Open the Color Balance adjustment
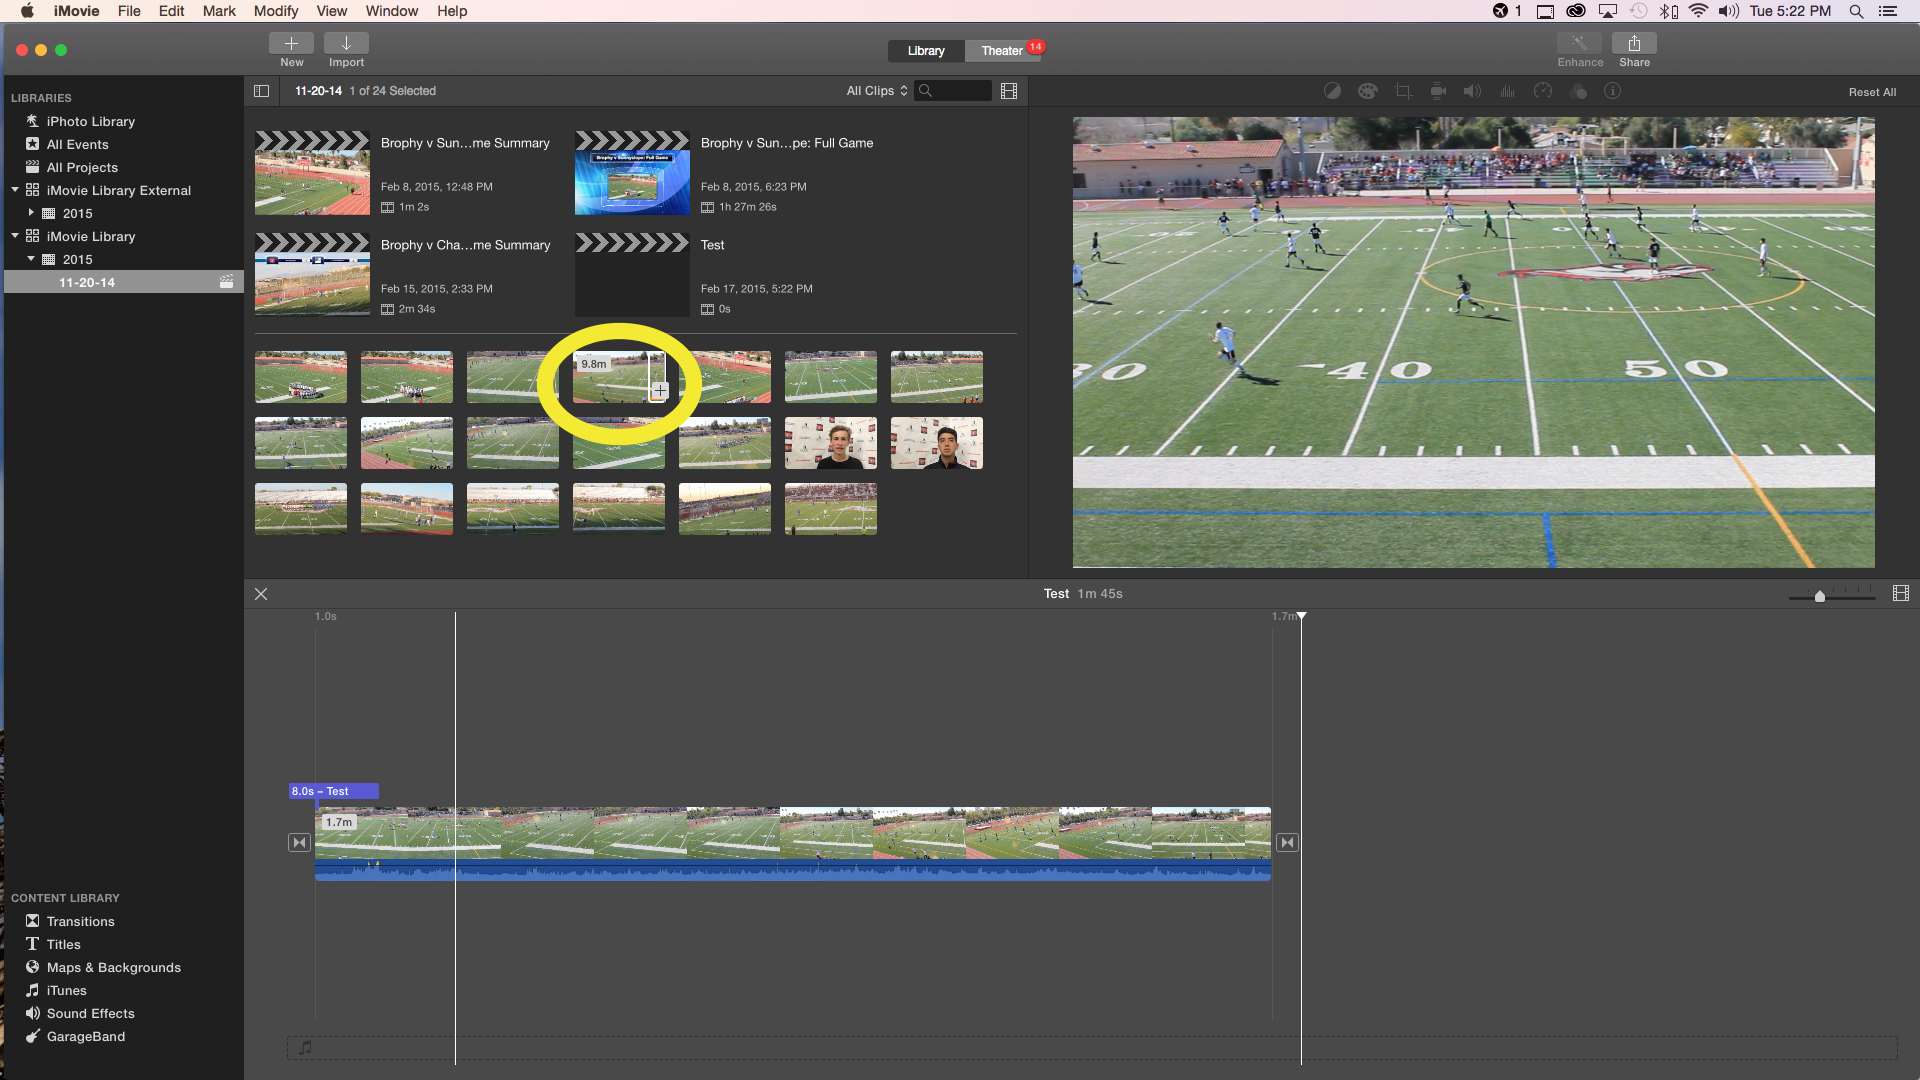Image resolution: width=1920 pixels, height=1080 pixels. coord(1332,91)
